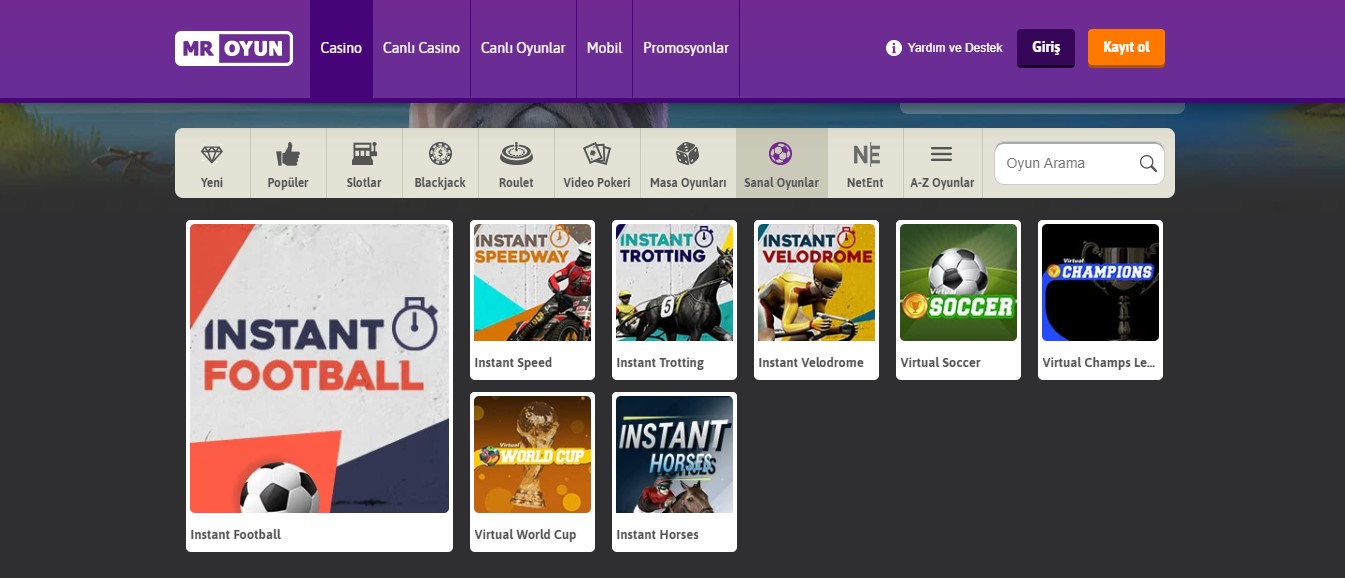The image size is (1345, 578).
Task: Launch the Instant Football game thumbnail
Action: 319,368
